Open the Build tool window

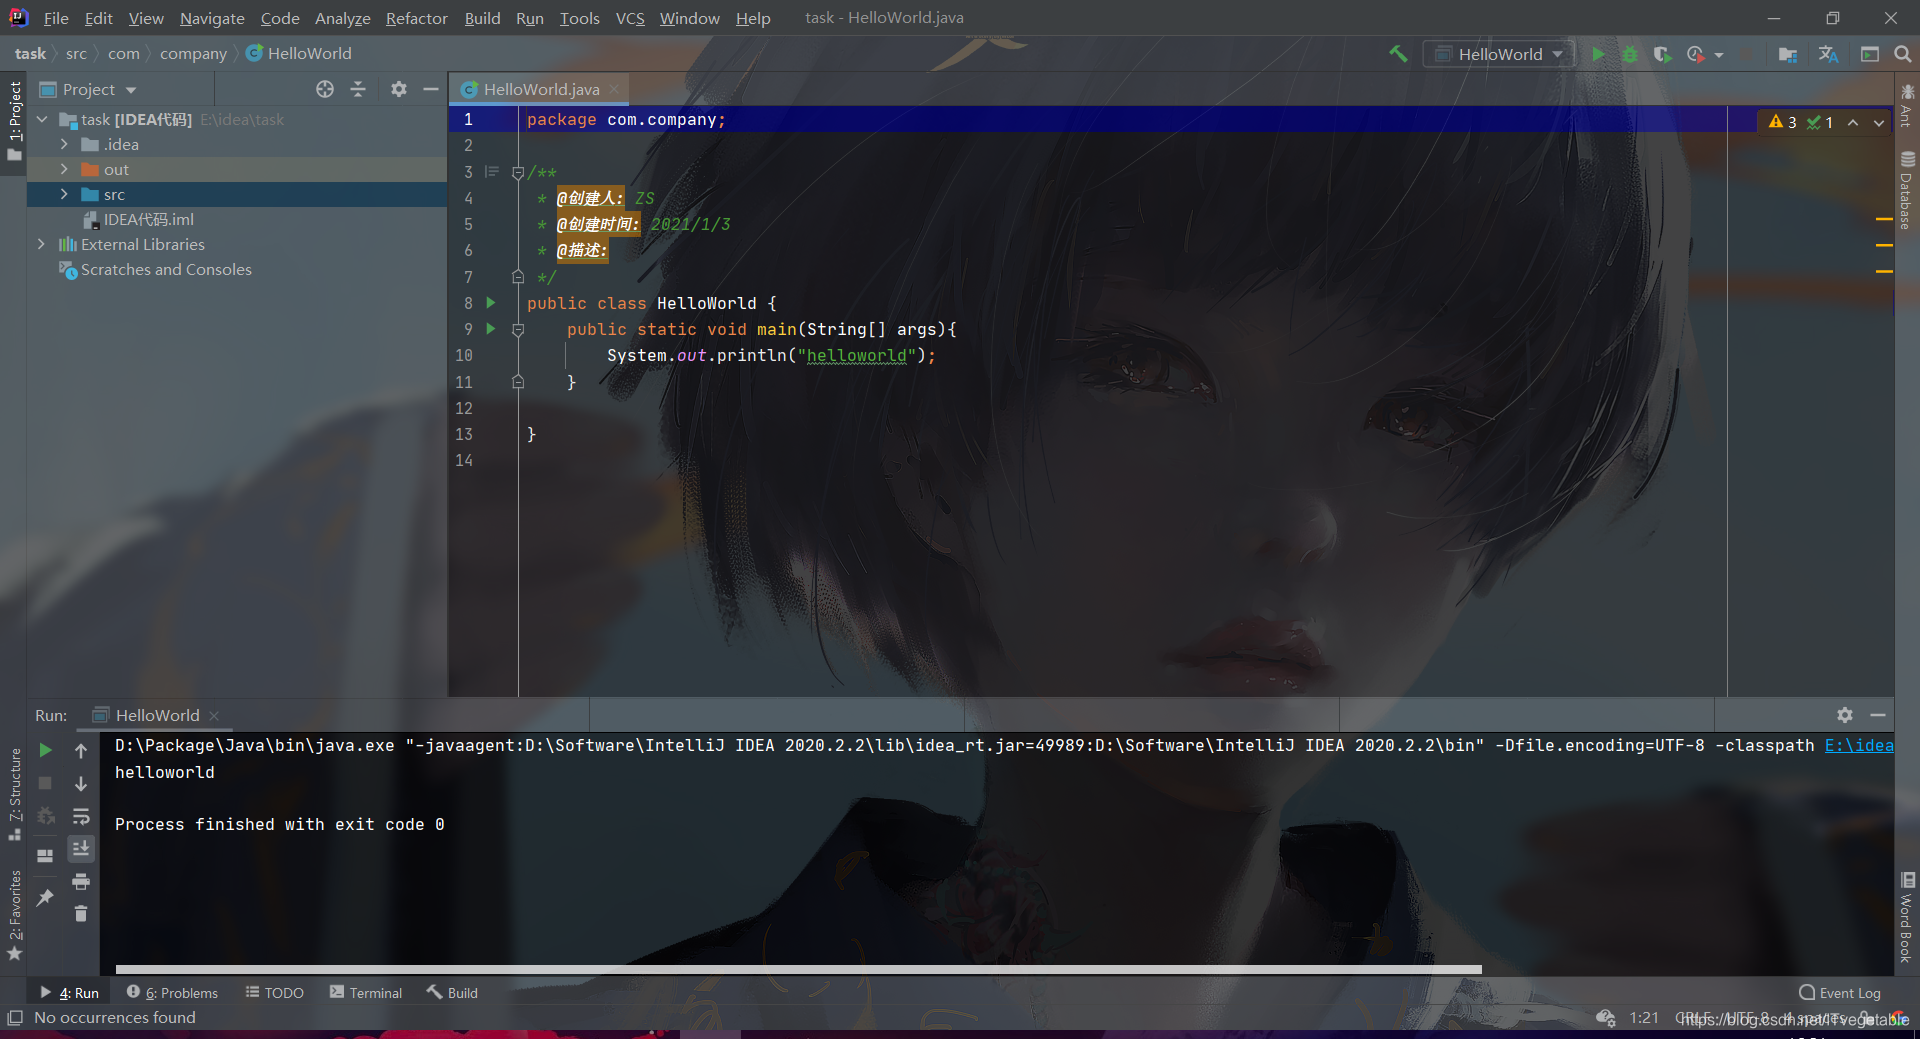(453, 992)
